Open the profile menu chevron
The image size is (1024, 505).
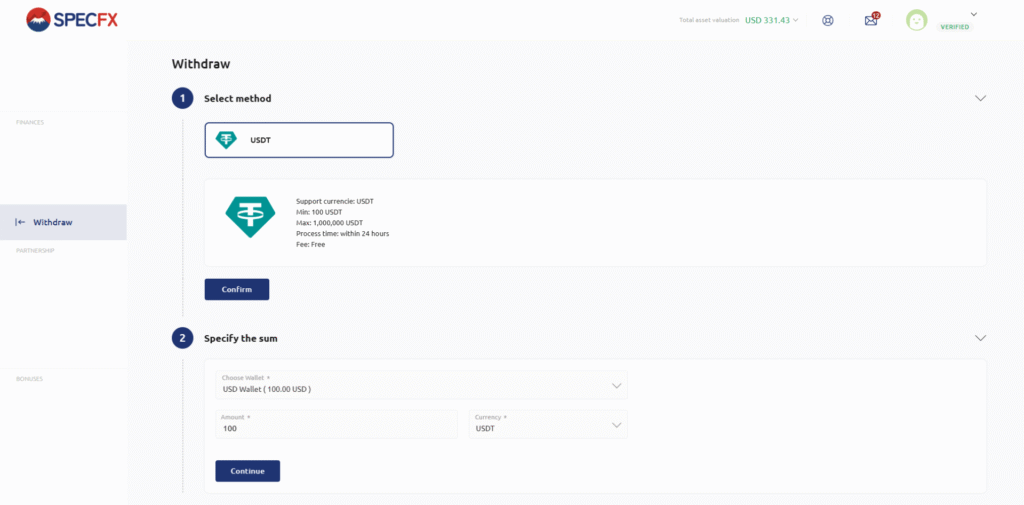coord(973,14)
